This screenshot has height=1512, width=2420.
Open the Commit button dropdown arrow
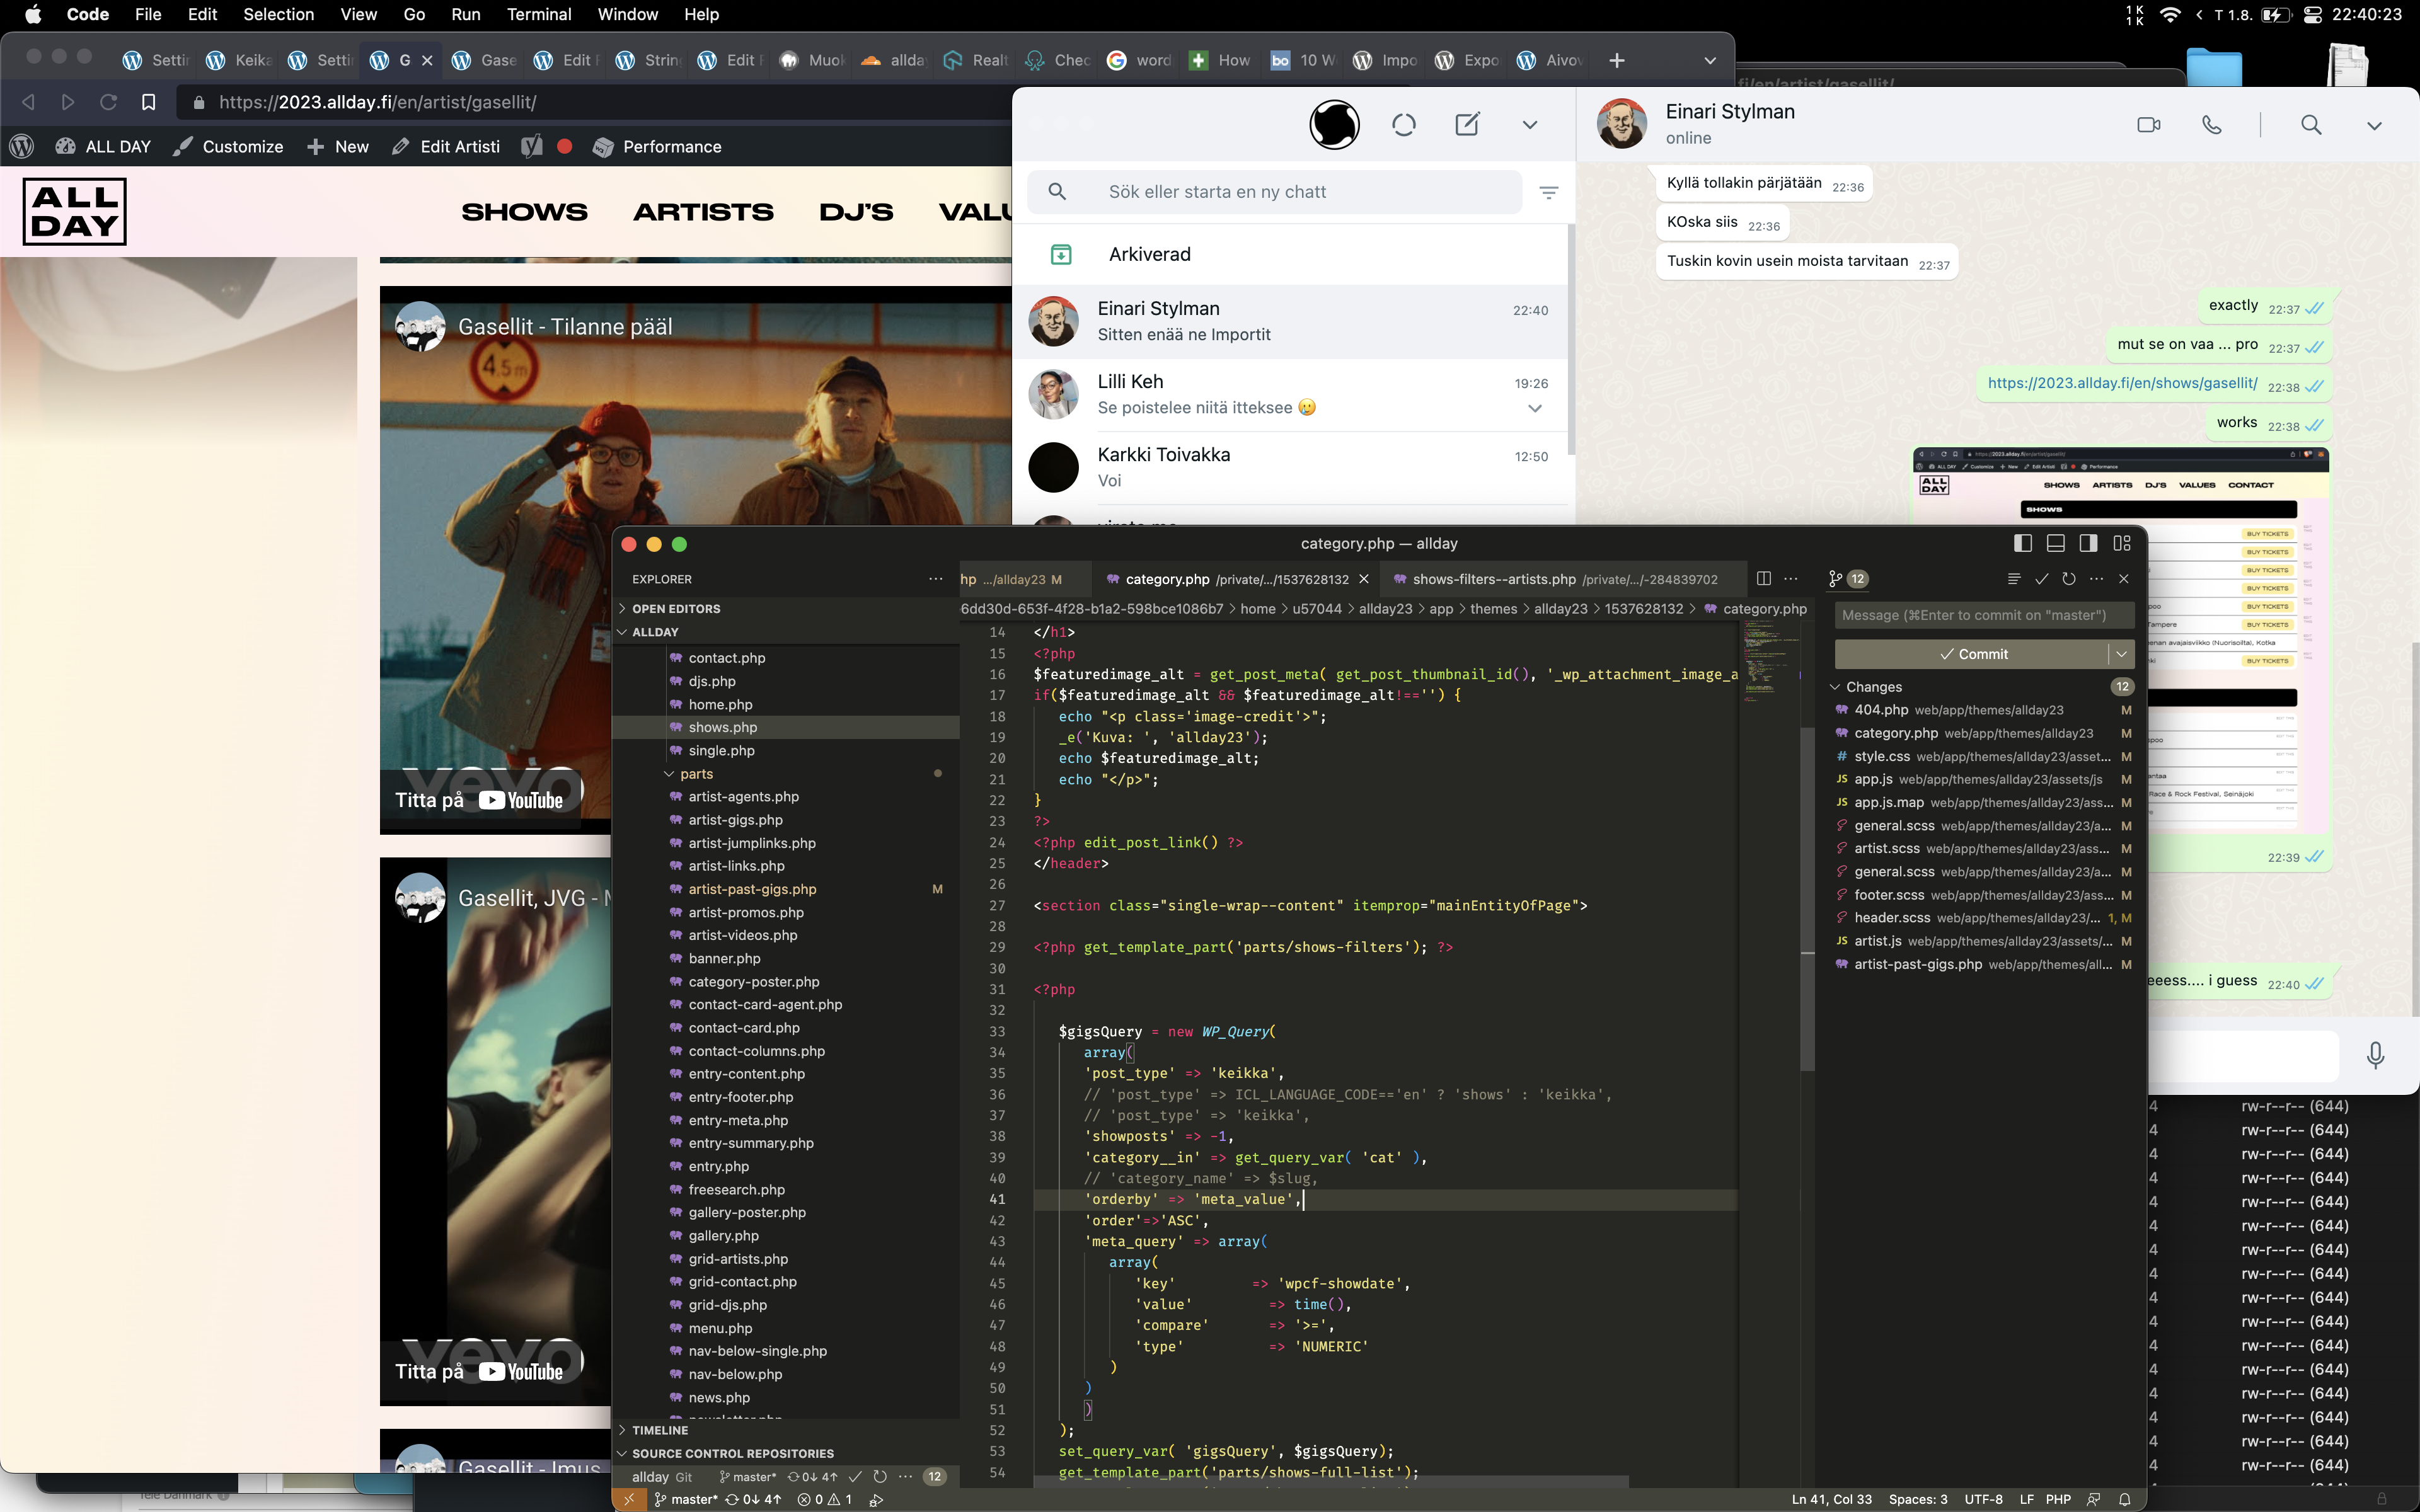[x=2121, y=654]
